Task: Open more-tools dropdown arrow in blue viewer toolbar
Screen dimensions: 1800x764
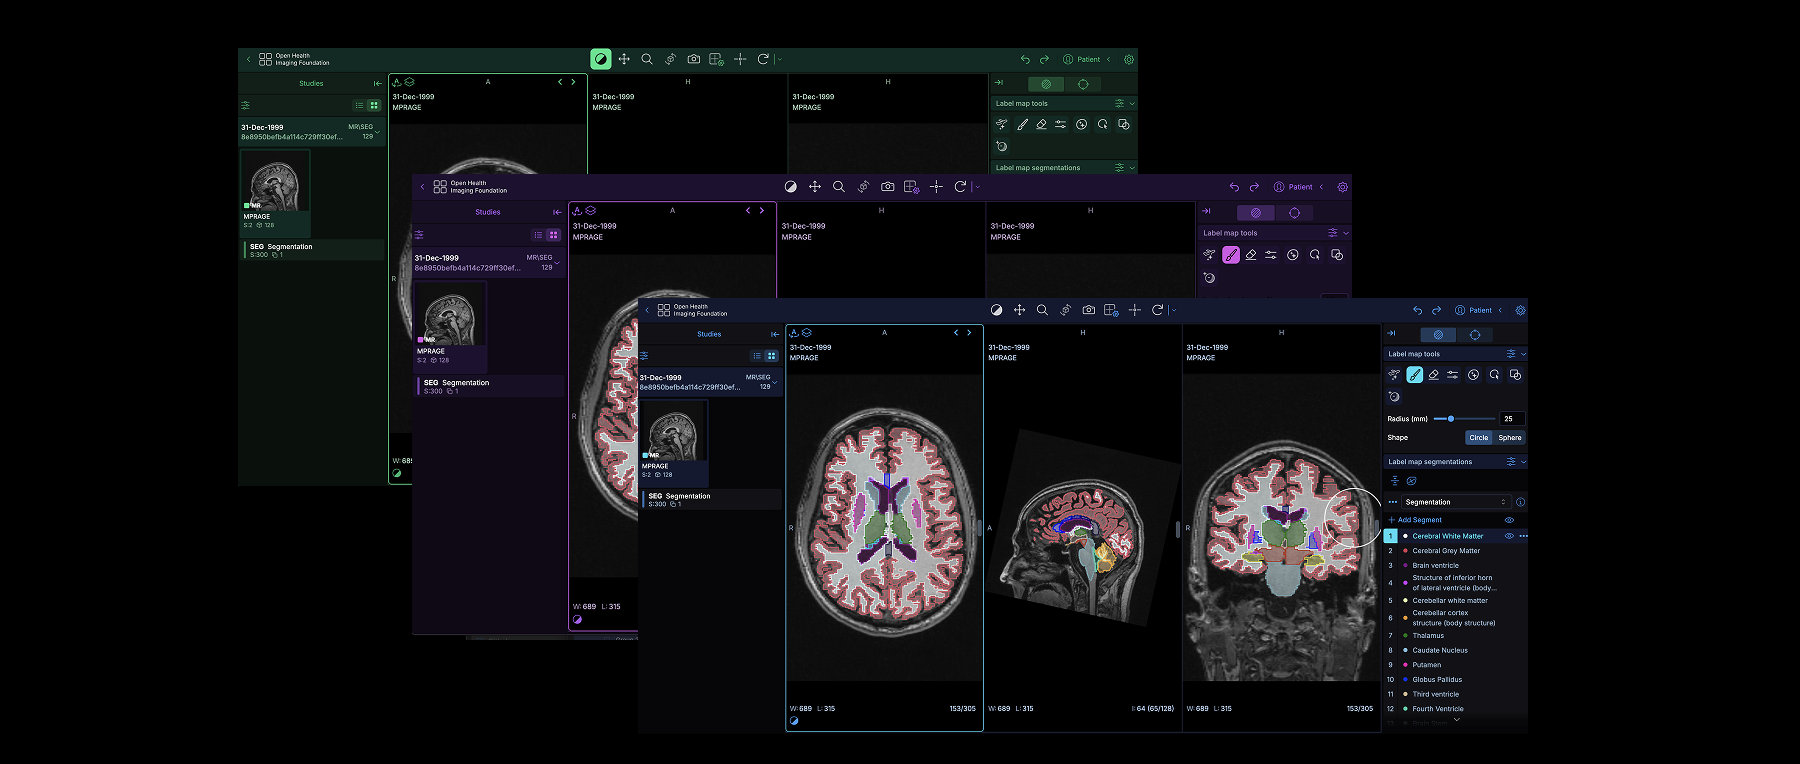Action: coord(1174,310)
